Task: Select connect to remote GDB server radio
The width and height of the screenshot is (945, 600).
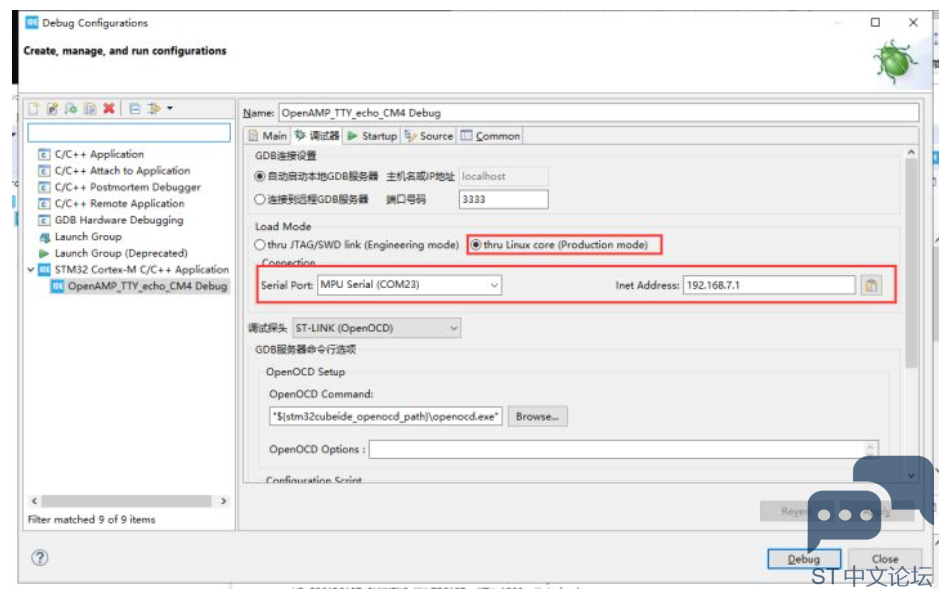Action: pos(260,199)
